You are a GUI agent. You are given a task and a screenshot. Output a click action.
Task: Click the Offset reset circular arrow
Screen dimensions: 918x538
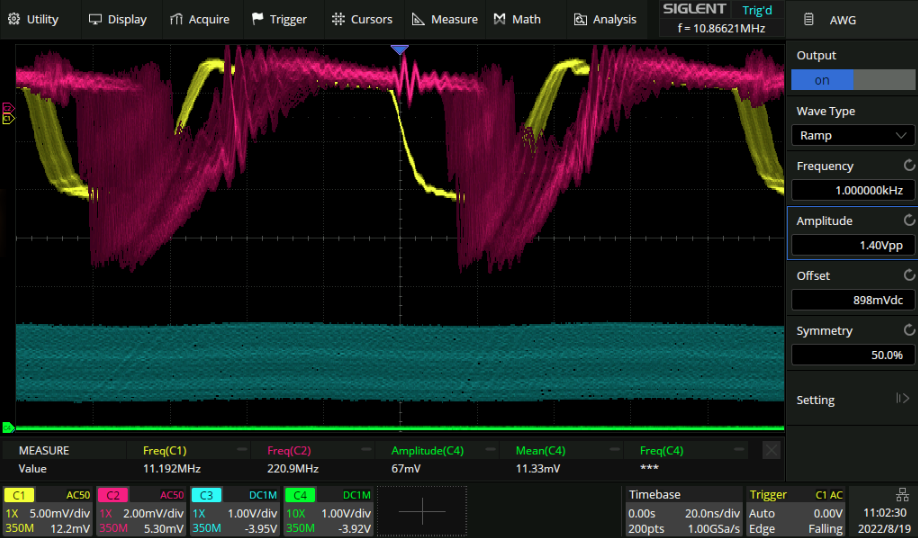908,275
